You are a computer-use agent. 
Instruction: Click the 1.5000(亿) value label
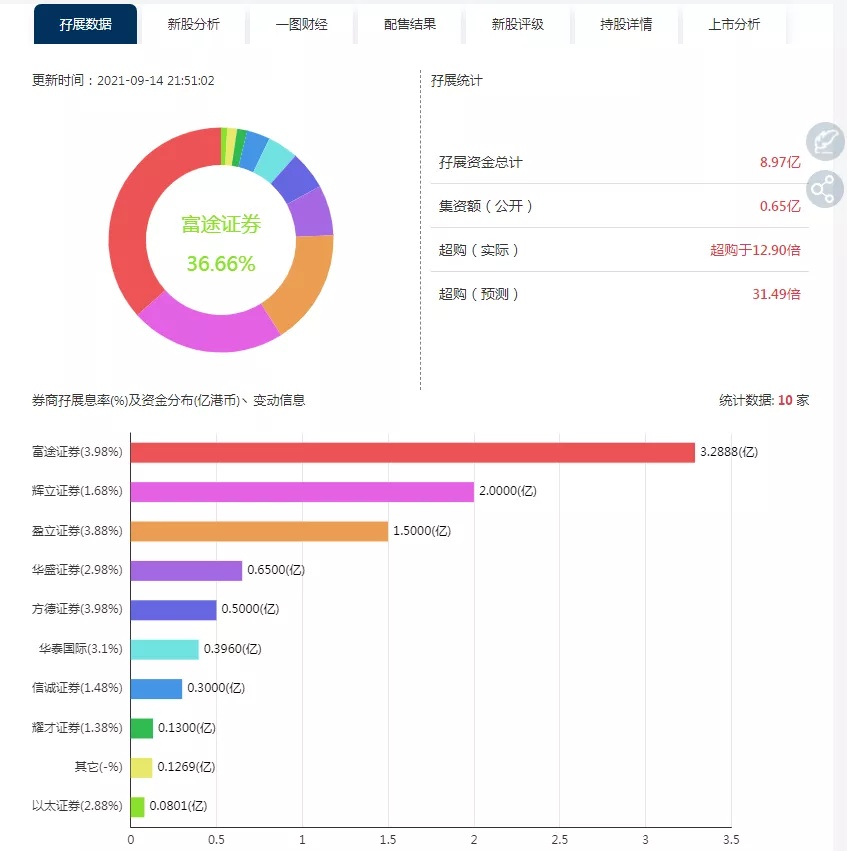pos(422,530)
